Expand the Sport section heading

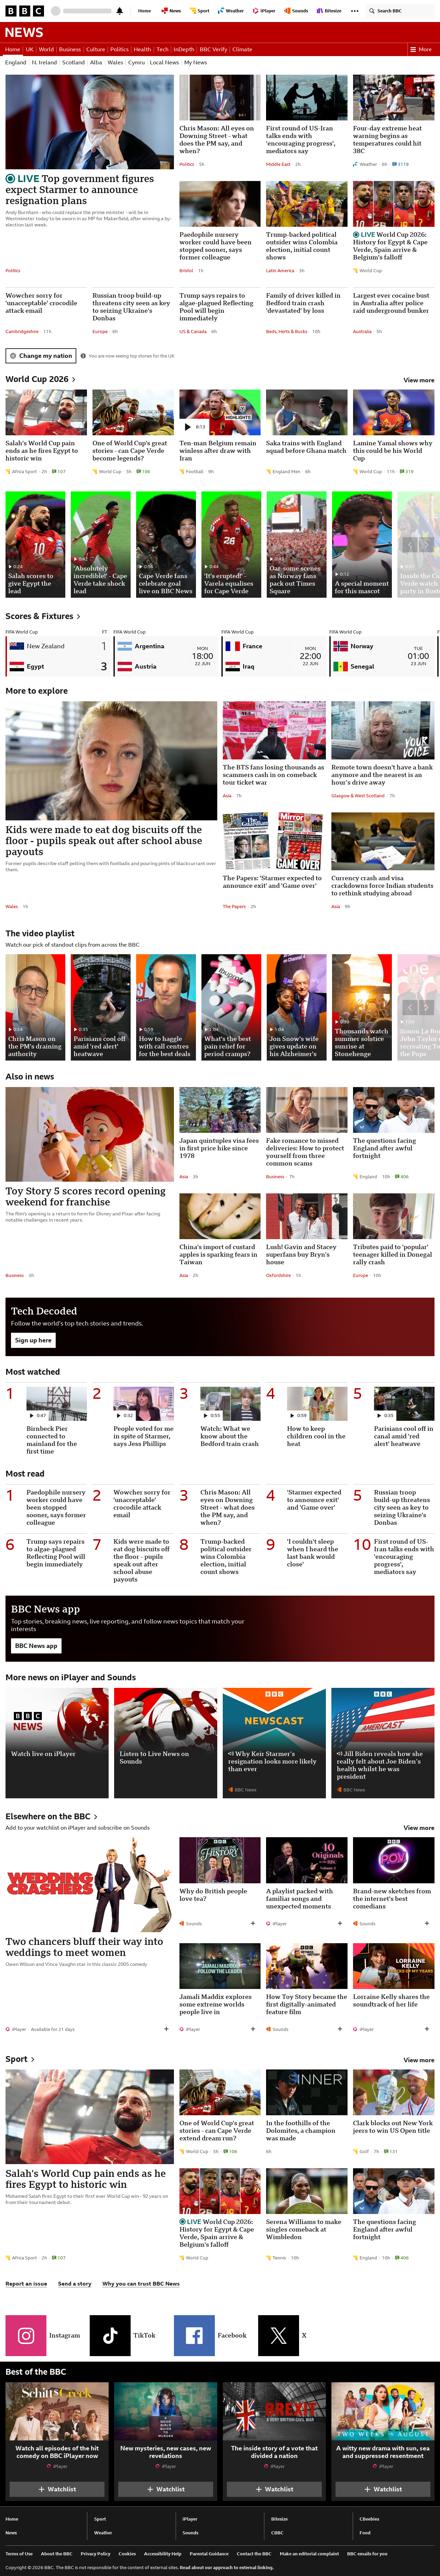pos(20,2059)
